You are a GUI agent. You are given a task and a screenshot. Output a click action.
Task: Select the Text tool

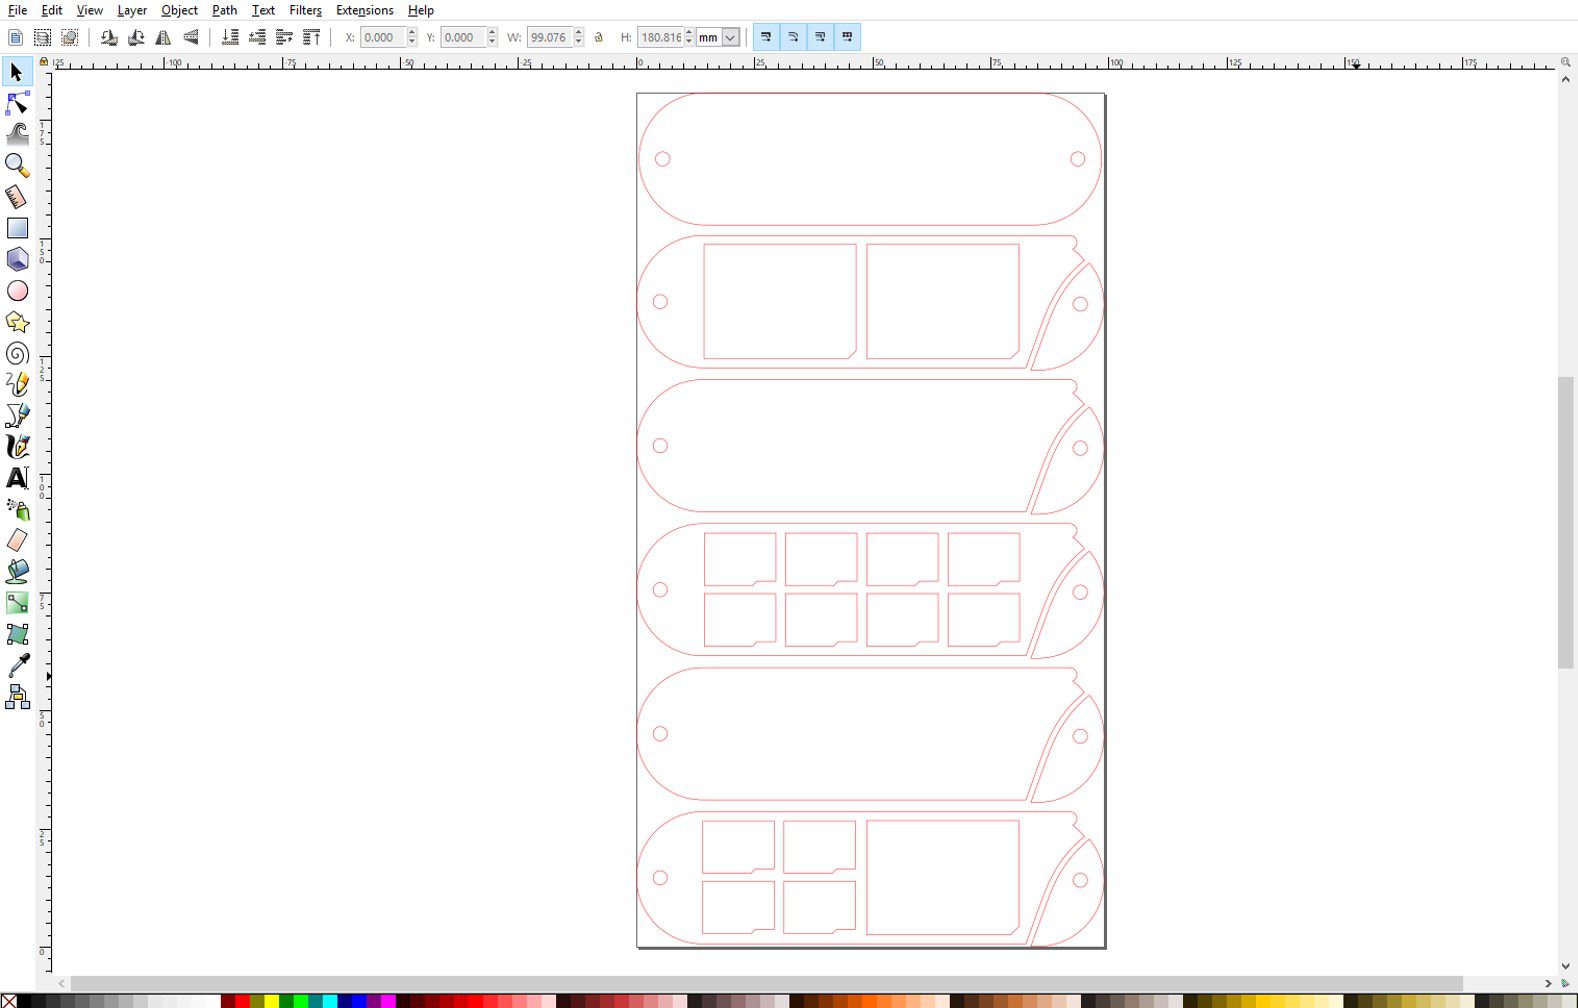(x=17, y=478)
